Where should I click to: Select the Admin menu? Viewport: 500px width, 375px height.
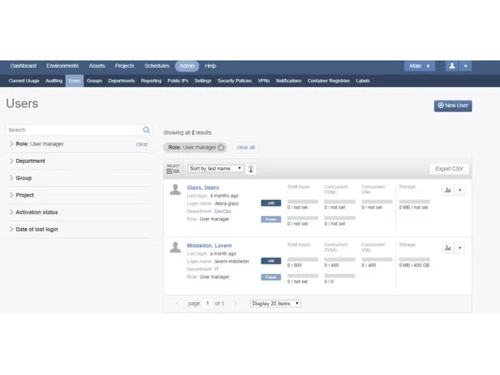187,66
